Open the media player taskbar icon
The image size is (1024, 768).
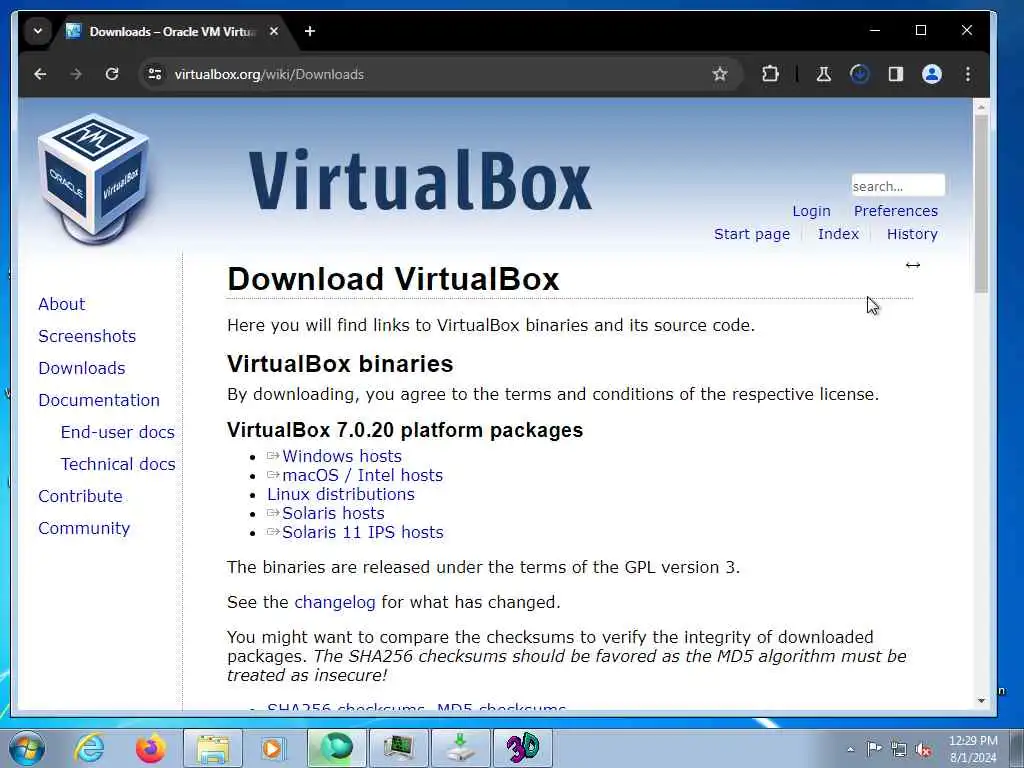coord(273,748)
